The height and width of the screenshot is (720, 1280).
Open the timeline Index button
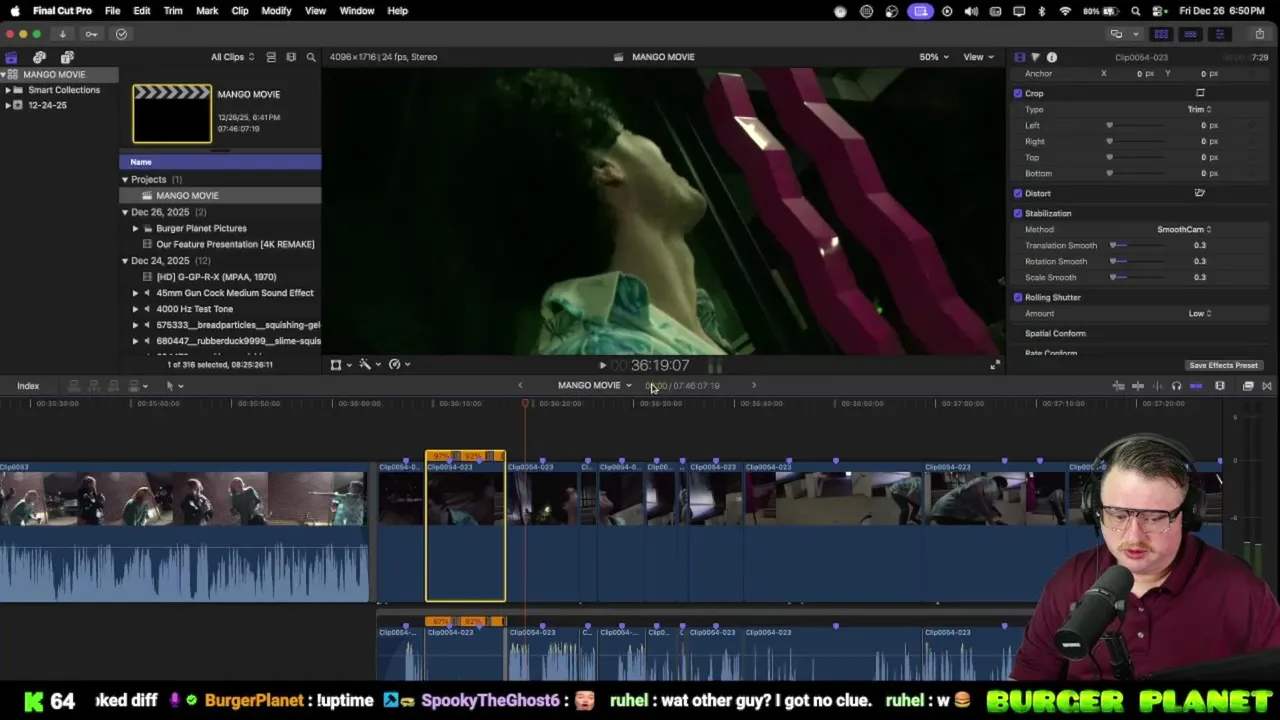[28, 386]
